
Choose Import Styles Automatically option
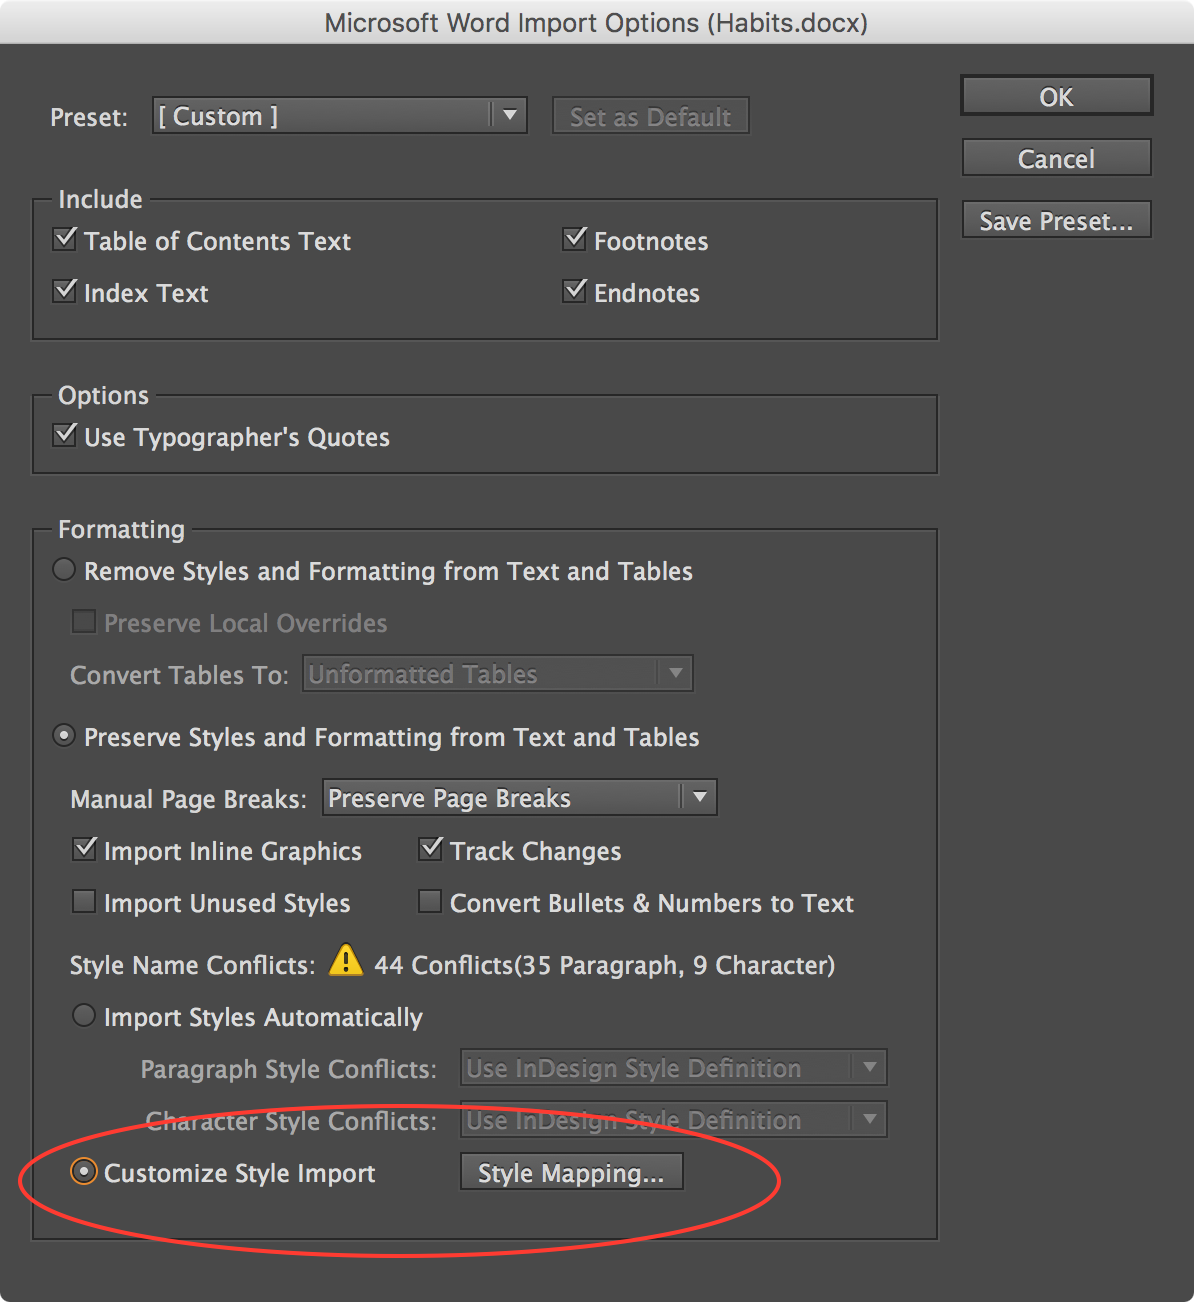coord(84,1016)
